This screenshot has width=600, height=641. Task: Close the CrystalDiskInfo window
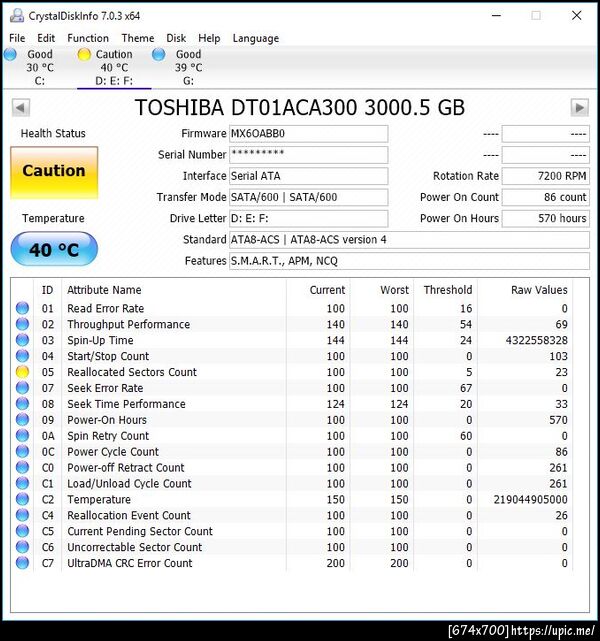coord(576,16)
